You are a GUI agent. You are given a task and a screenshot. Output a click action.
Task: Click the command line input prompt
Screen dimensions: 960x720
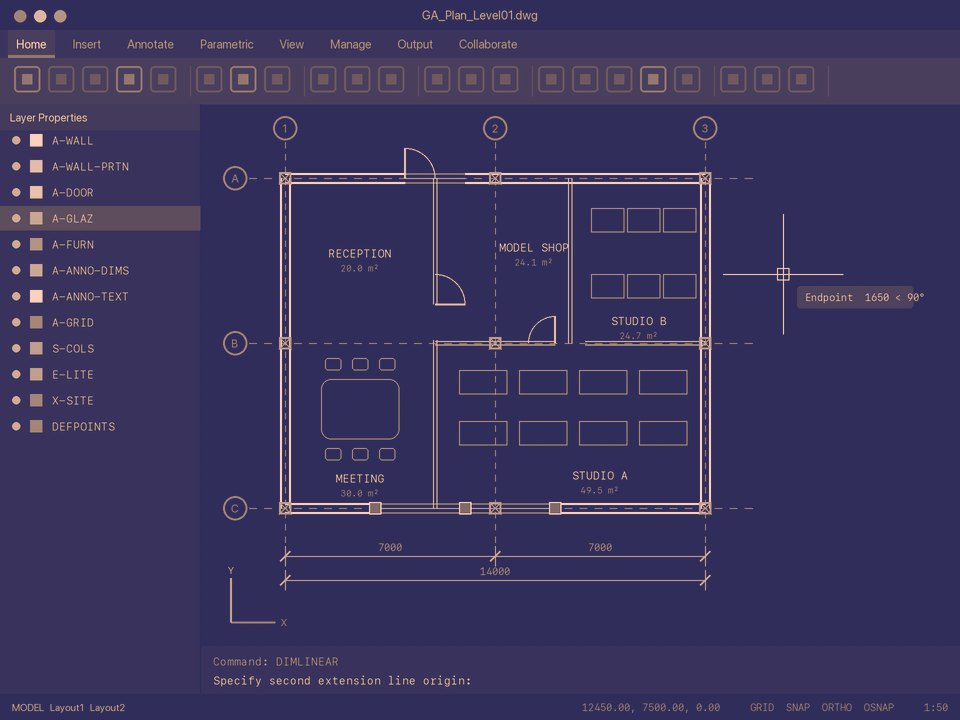[x=342, y=681]
